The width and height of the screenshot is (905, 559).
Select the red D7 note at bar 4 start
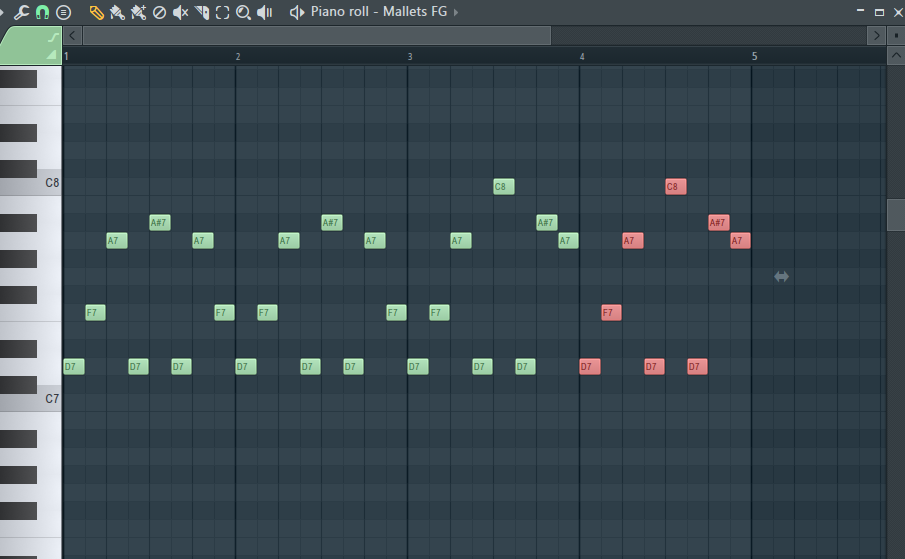pos(590,367)
